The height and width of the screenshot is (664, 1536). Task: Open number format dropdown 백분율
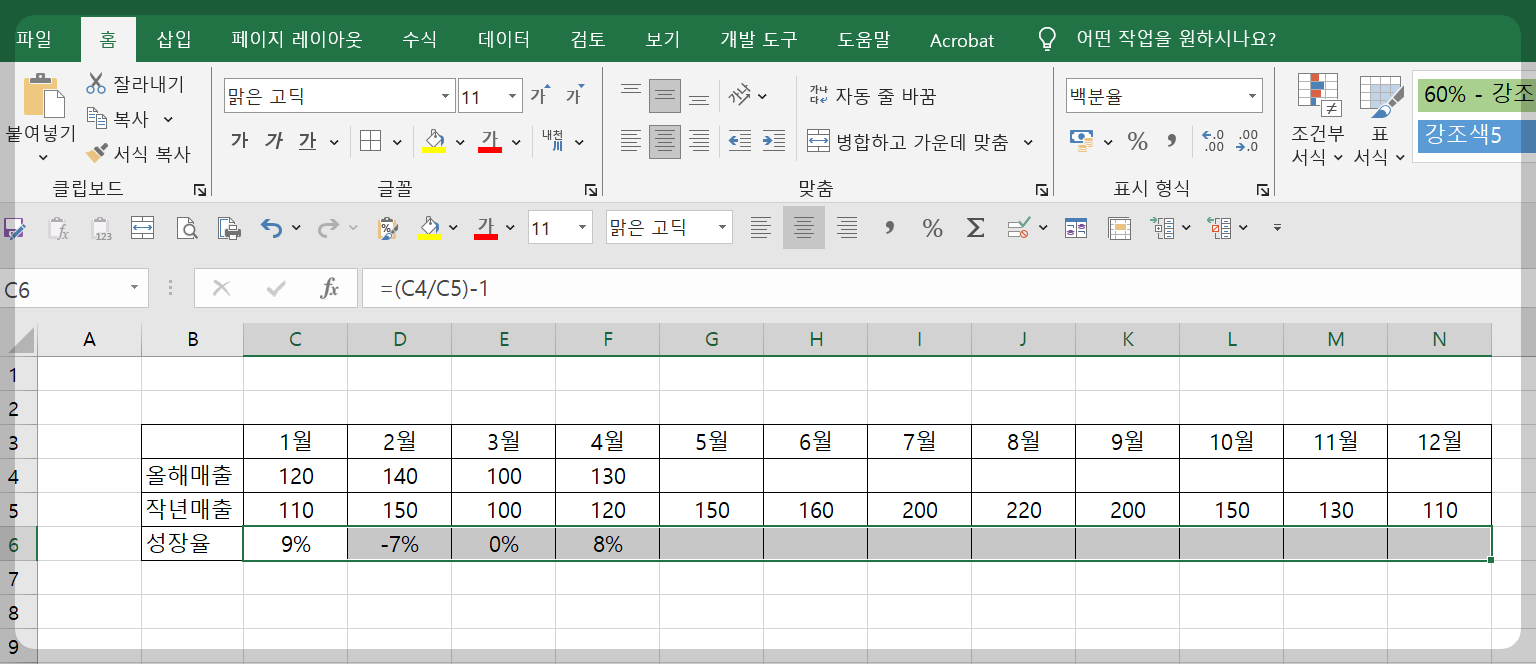tap(1252, 96)
